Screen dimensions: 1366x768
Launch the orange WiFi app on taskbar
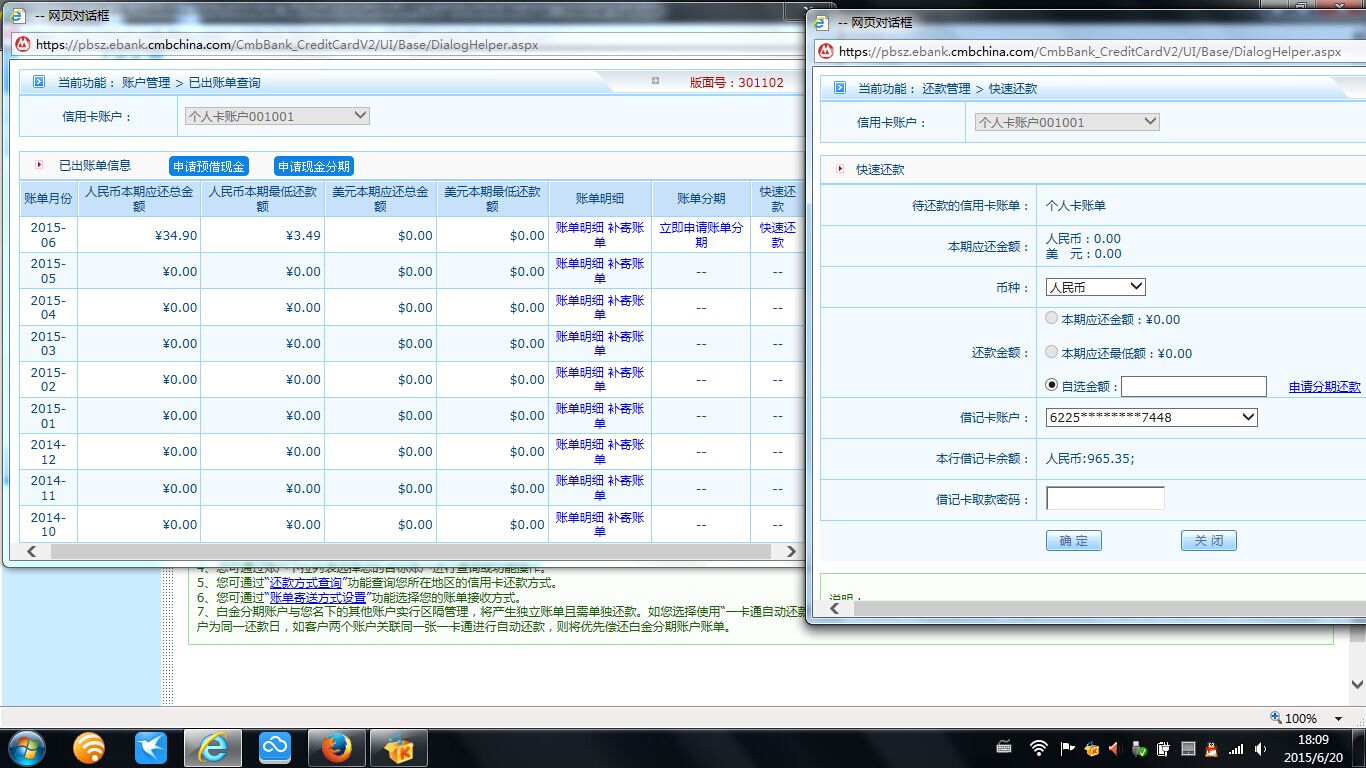click(89, 747)
